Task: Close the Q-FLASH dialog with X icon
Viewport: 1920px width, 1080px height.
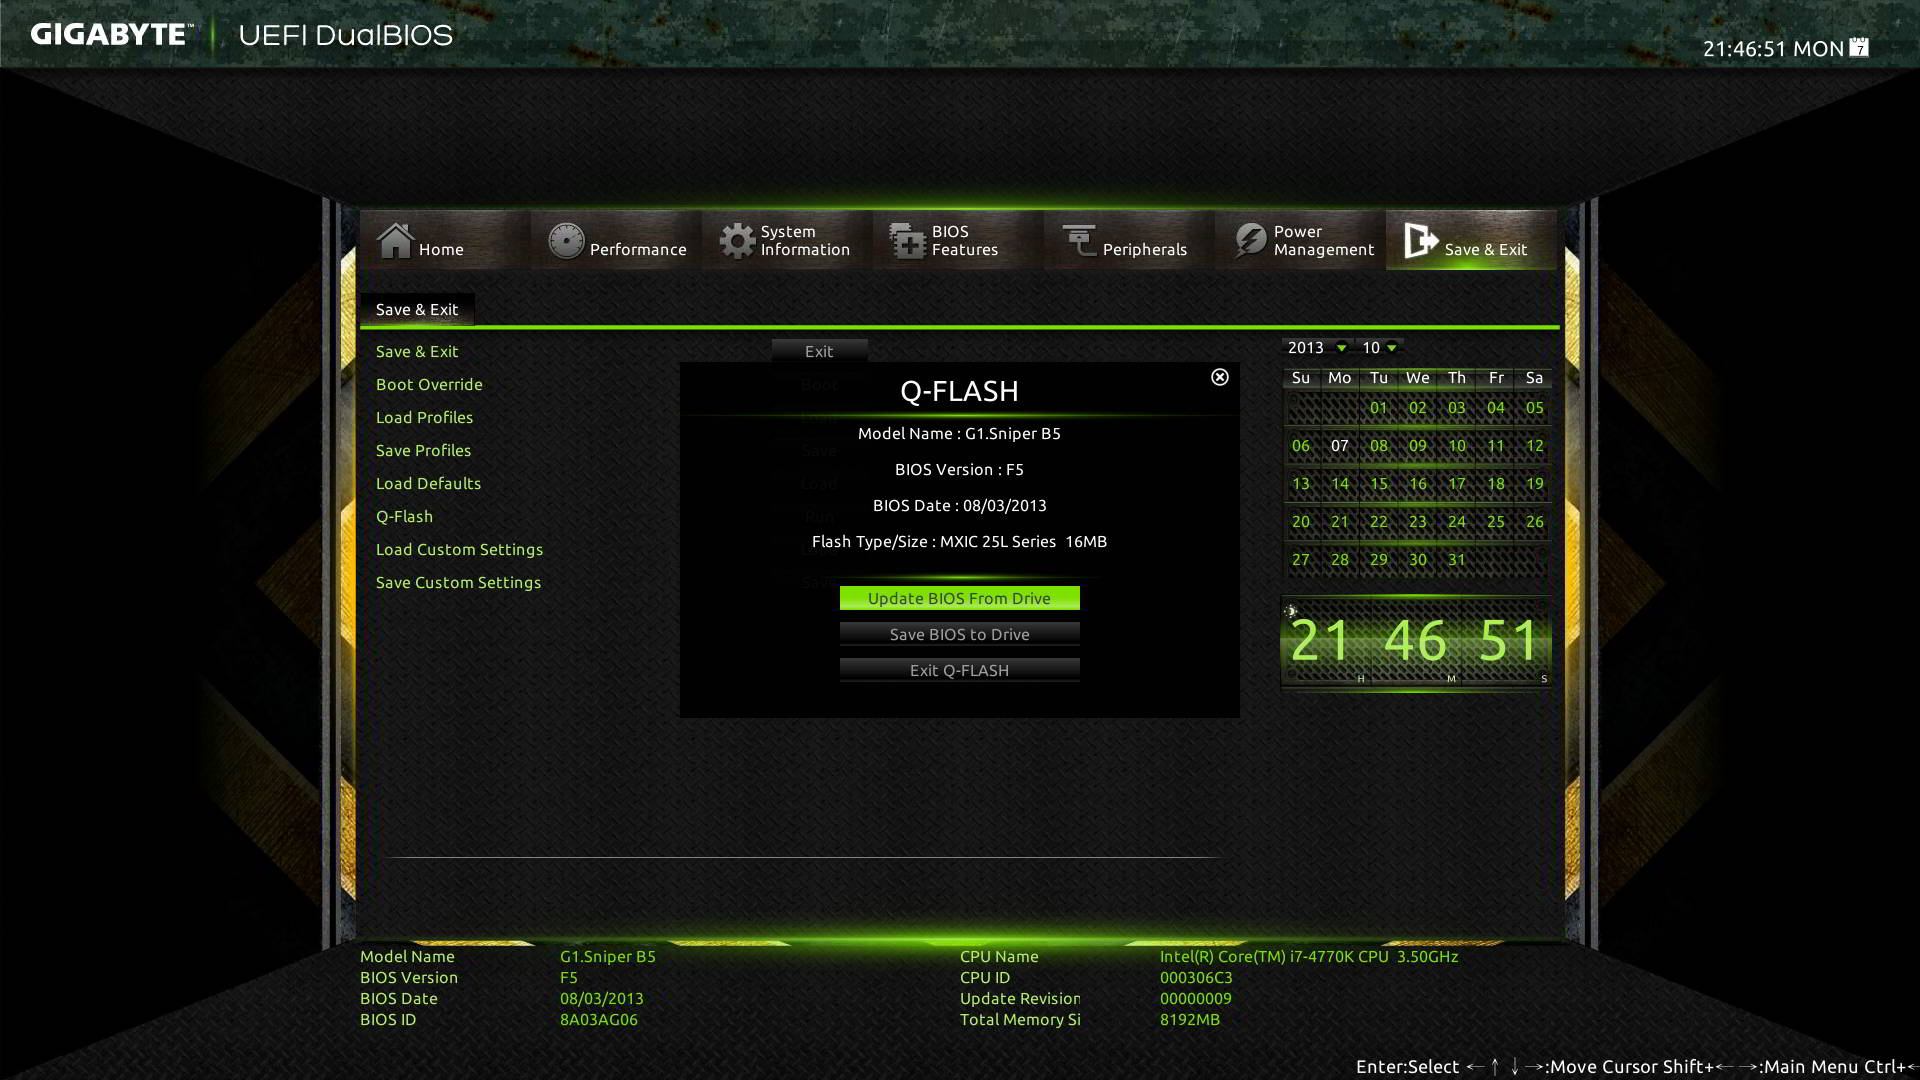Action: pos(1219,377)
